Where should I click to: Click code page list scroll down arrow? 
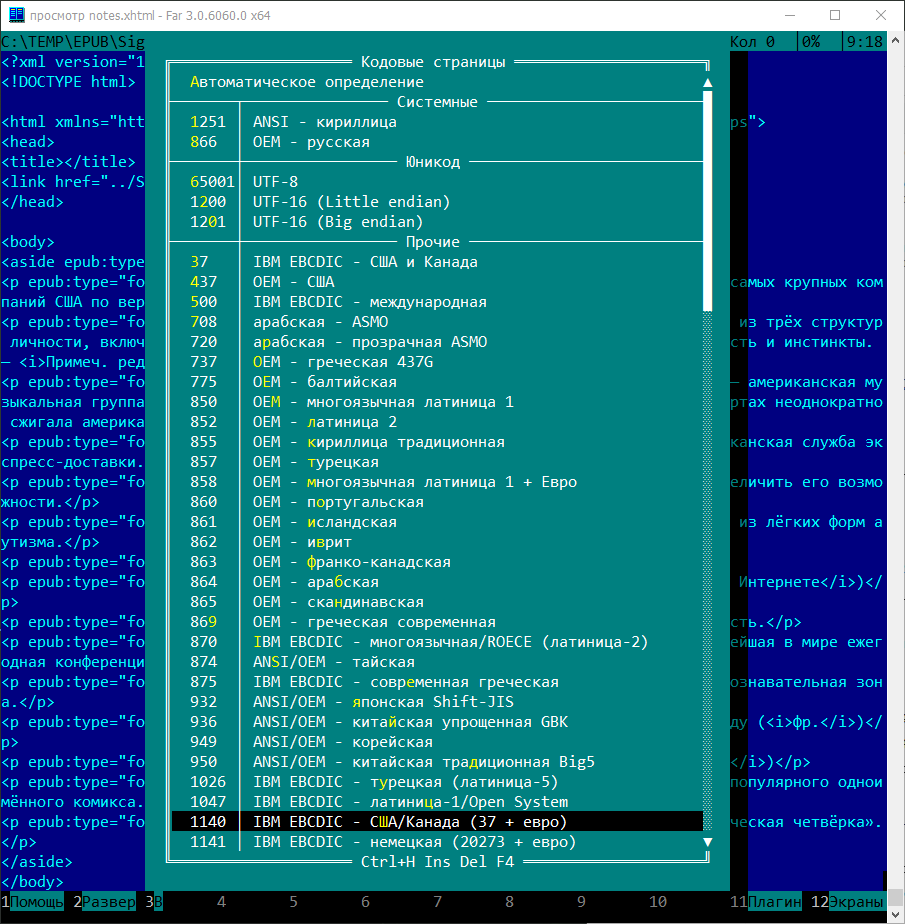708,843
